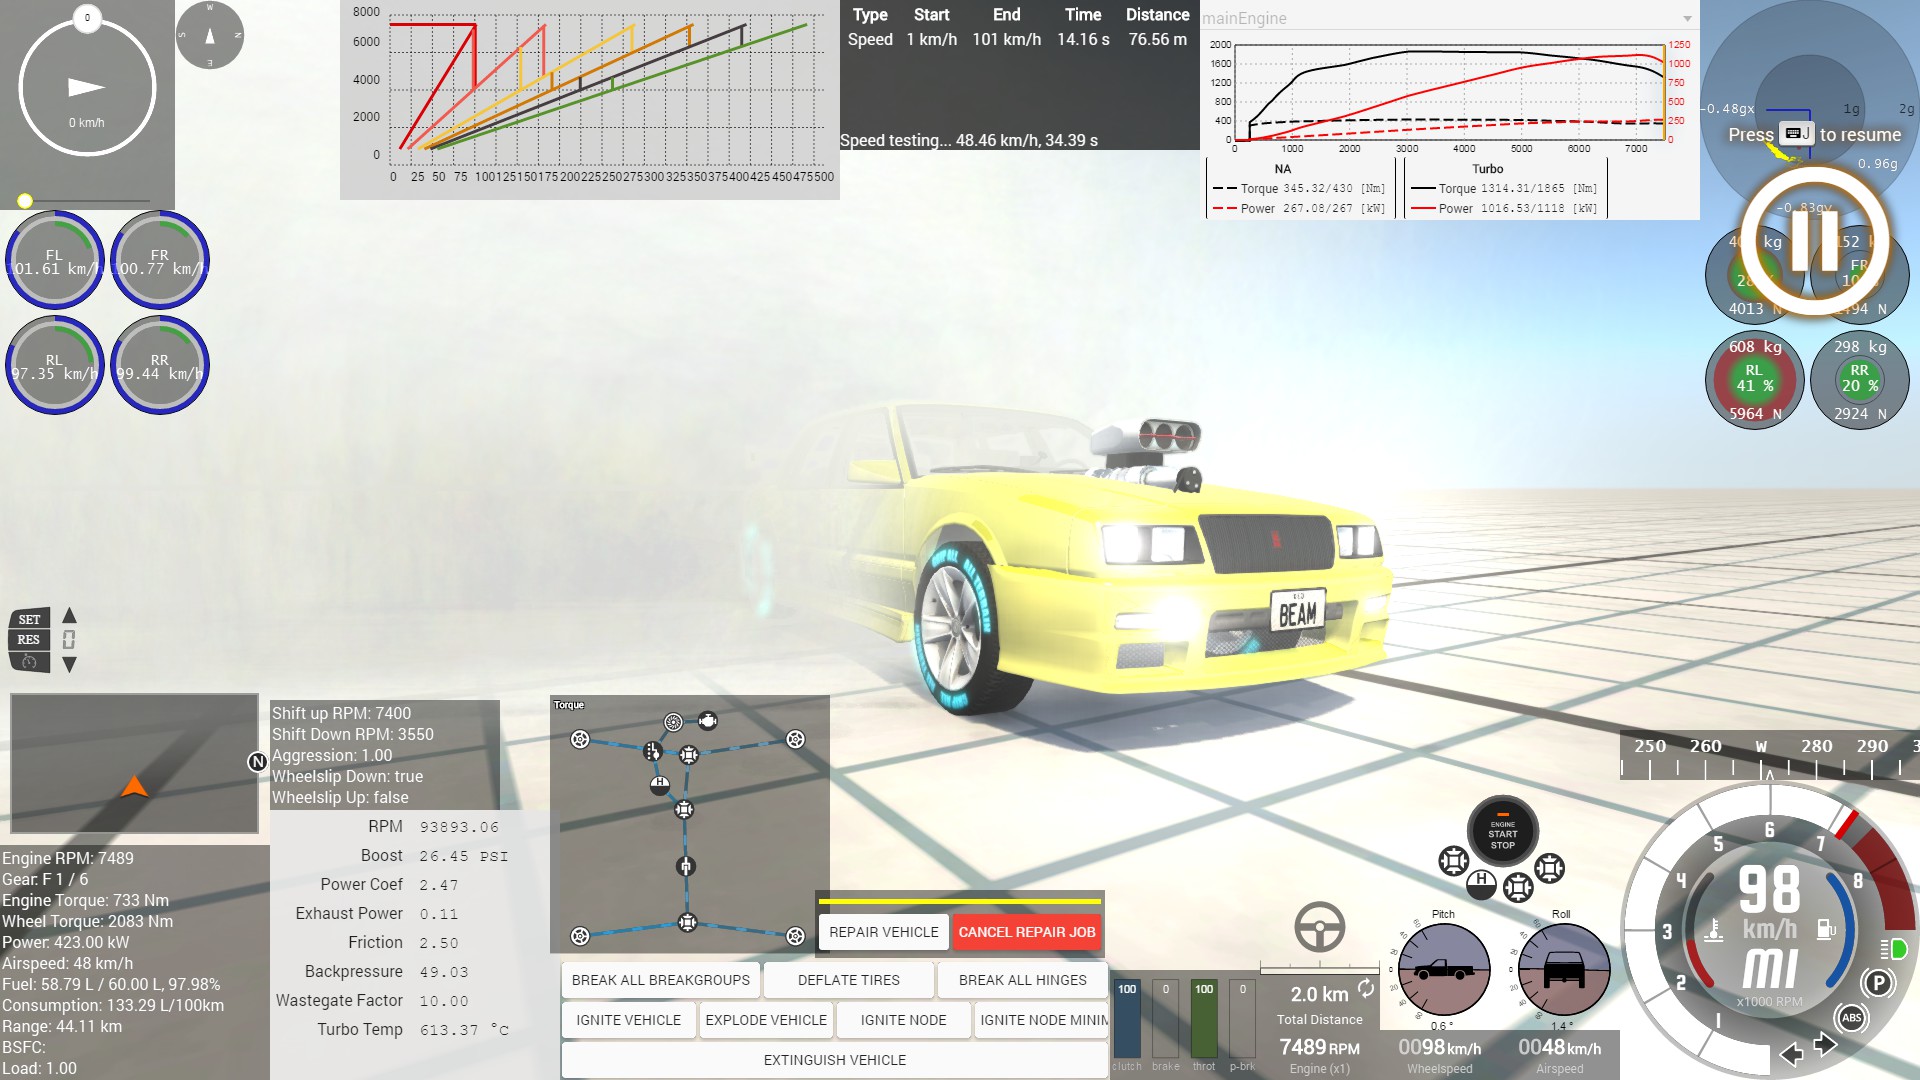Click the minimap with orange arrow
1920x1080 pixels.
coord(134,763)
